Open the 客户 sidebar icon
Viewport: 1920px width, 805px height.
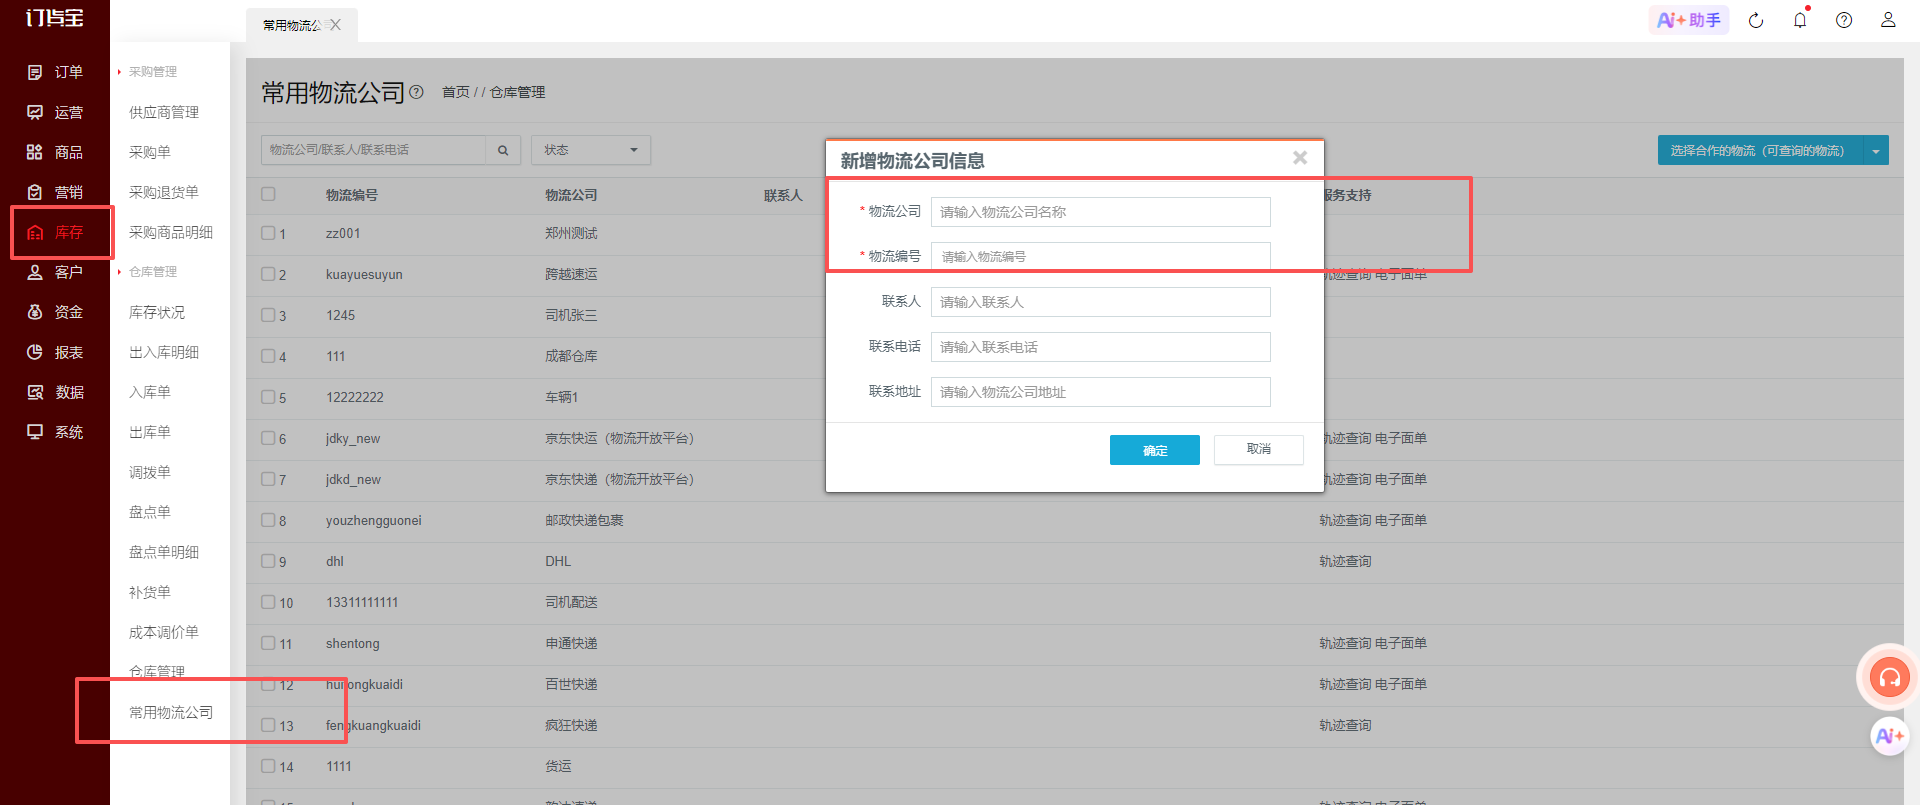click(35, 272)
